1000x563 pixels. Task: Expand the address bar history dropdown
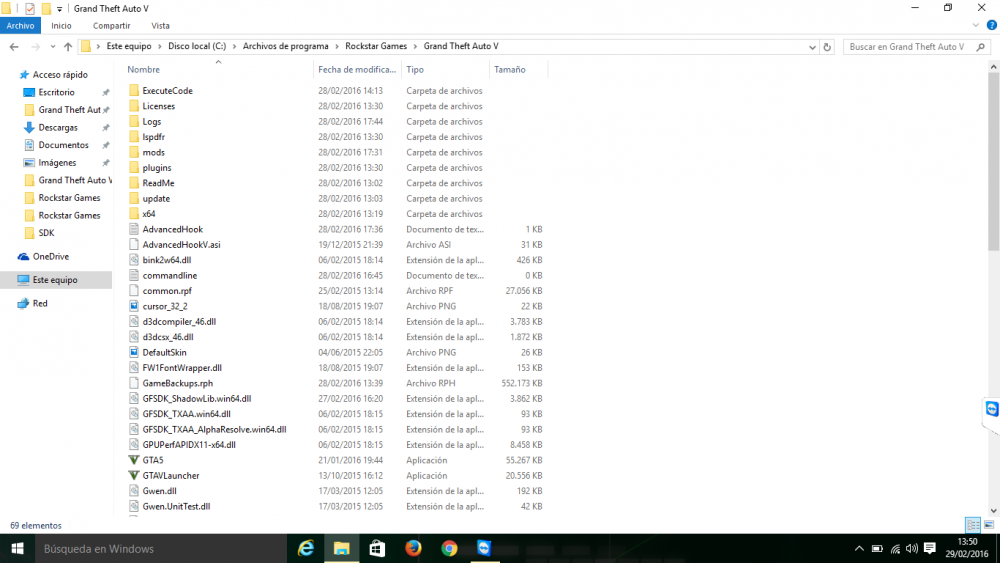tap(812, 47)
